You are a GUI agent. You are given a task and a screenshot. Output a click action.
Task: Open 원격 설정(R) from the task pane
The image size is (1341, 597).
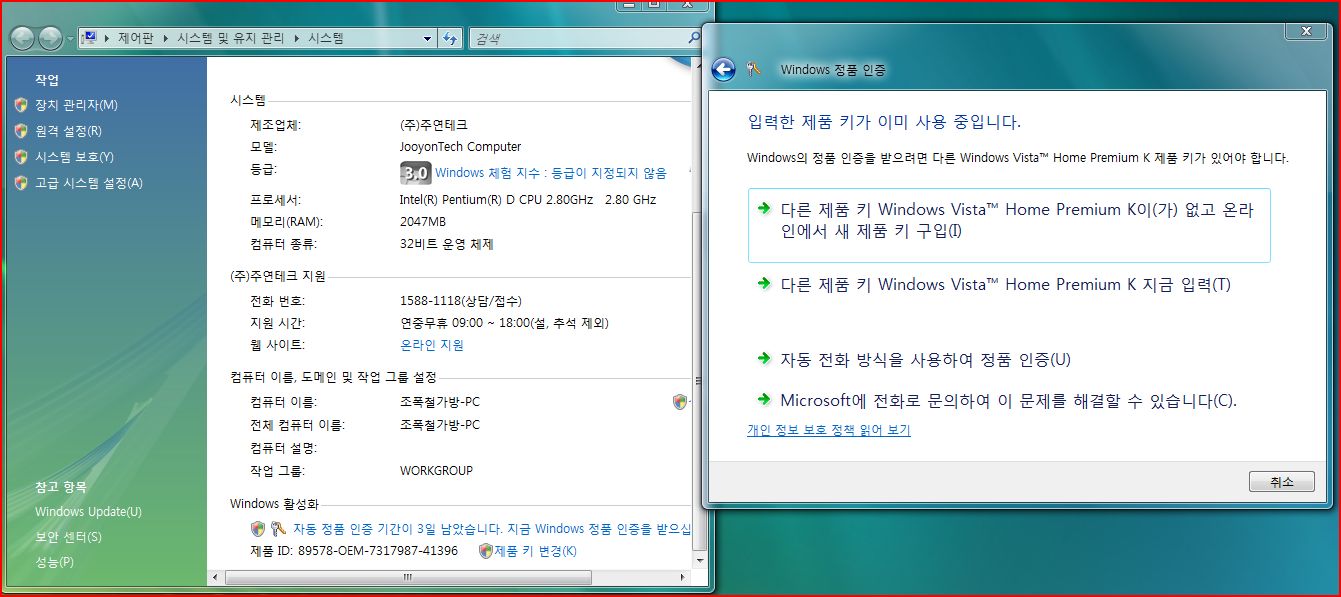click(x=68, y=131)
